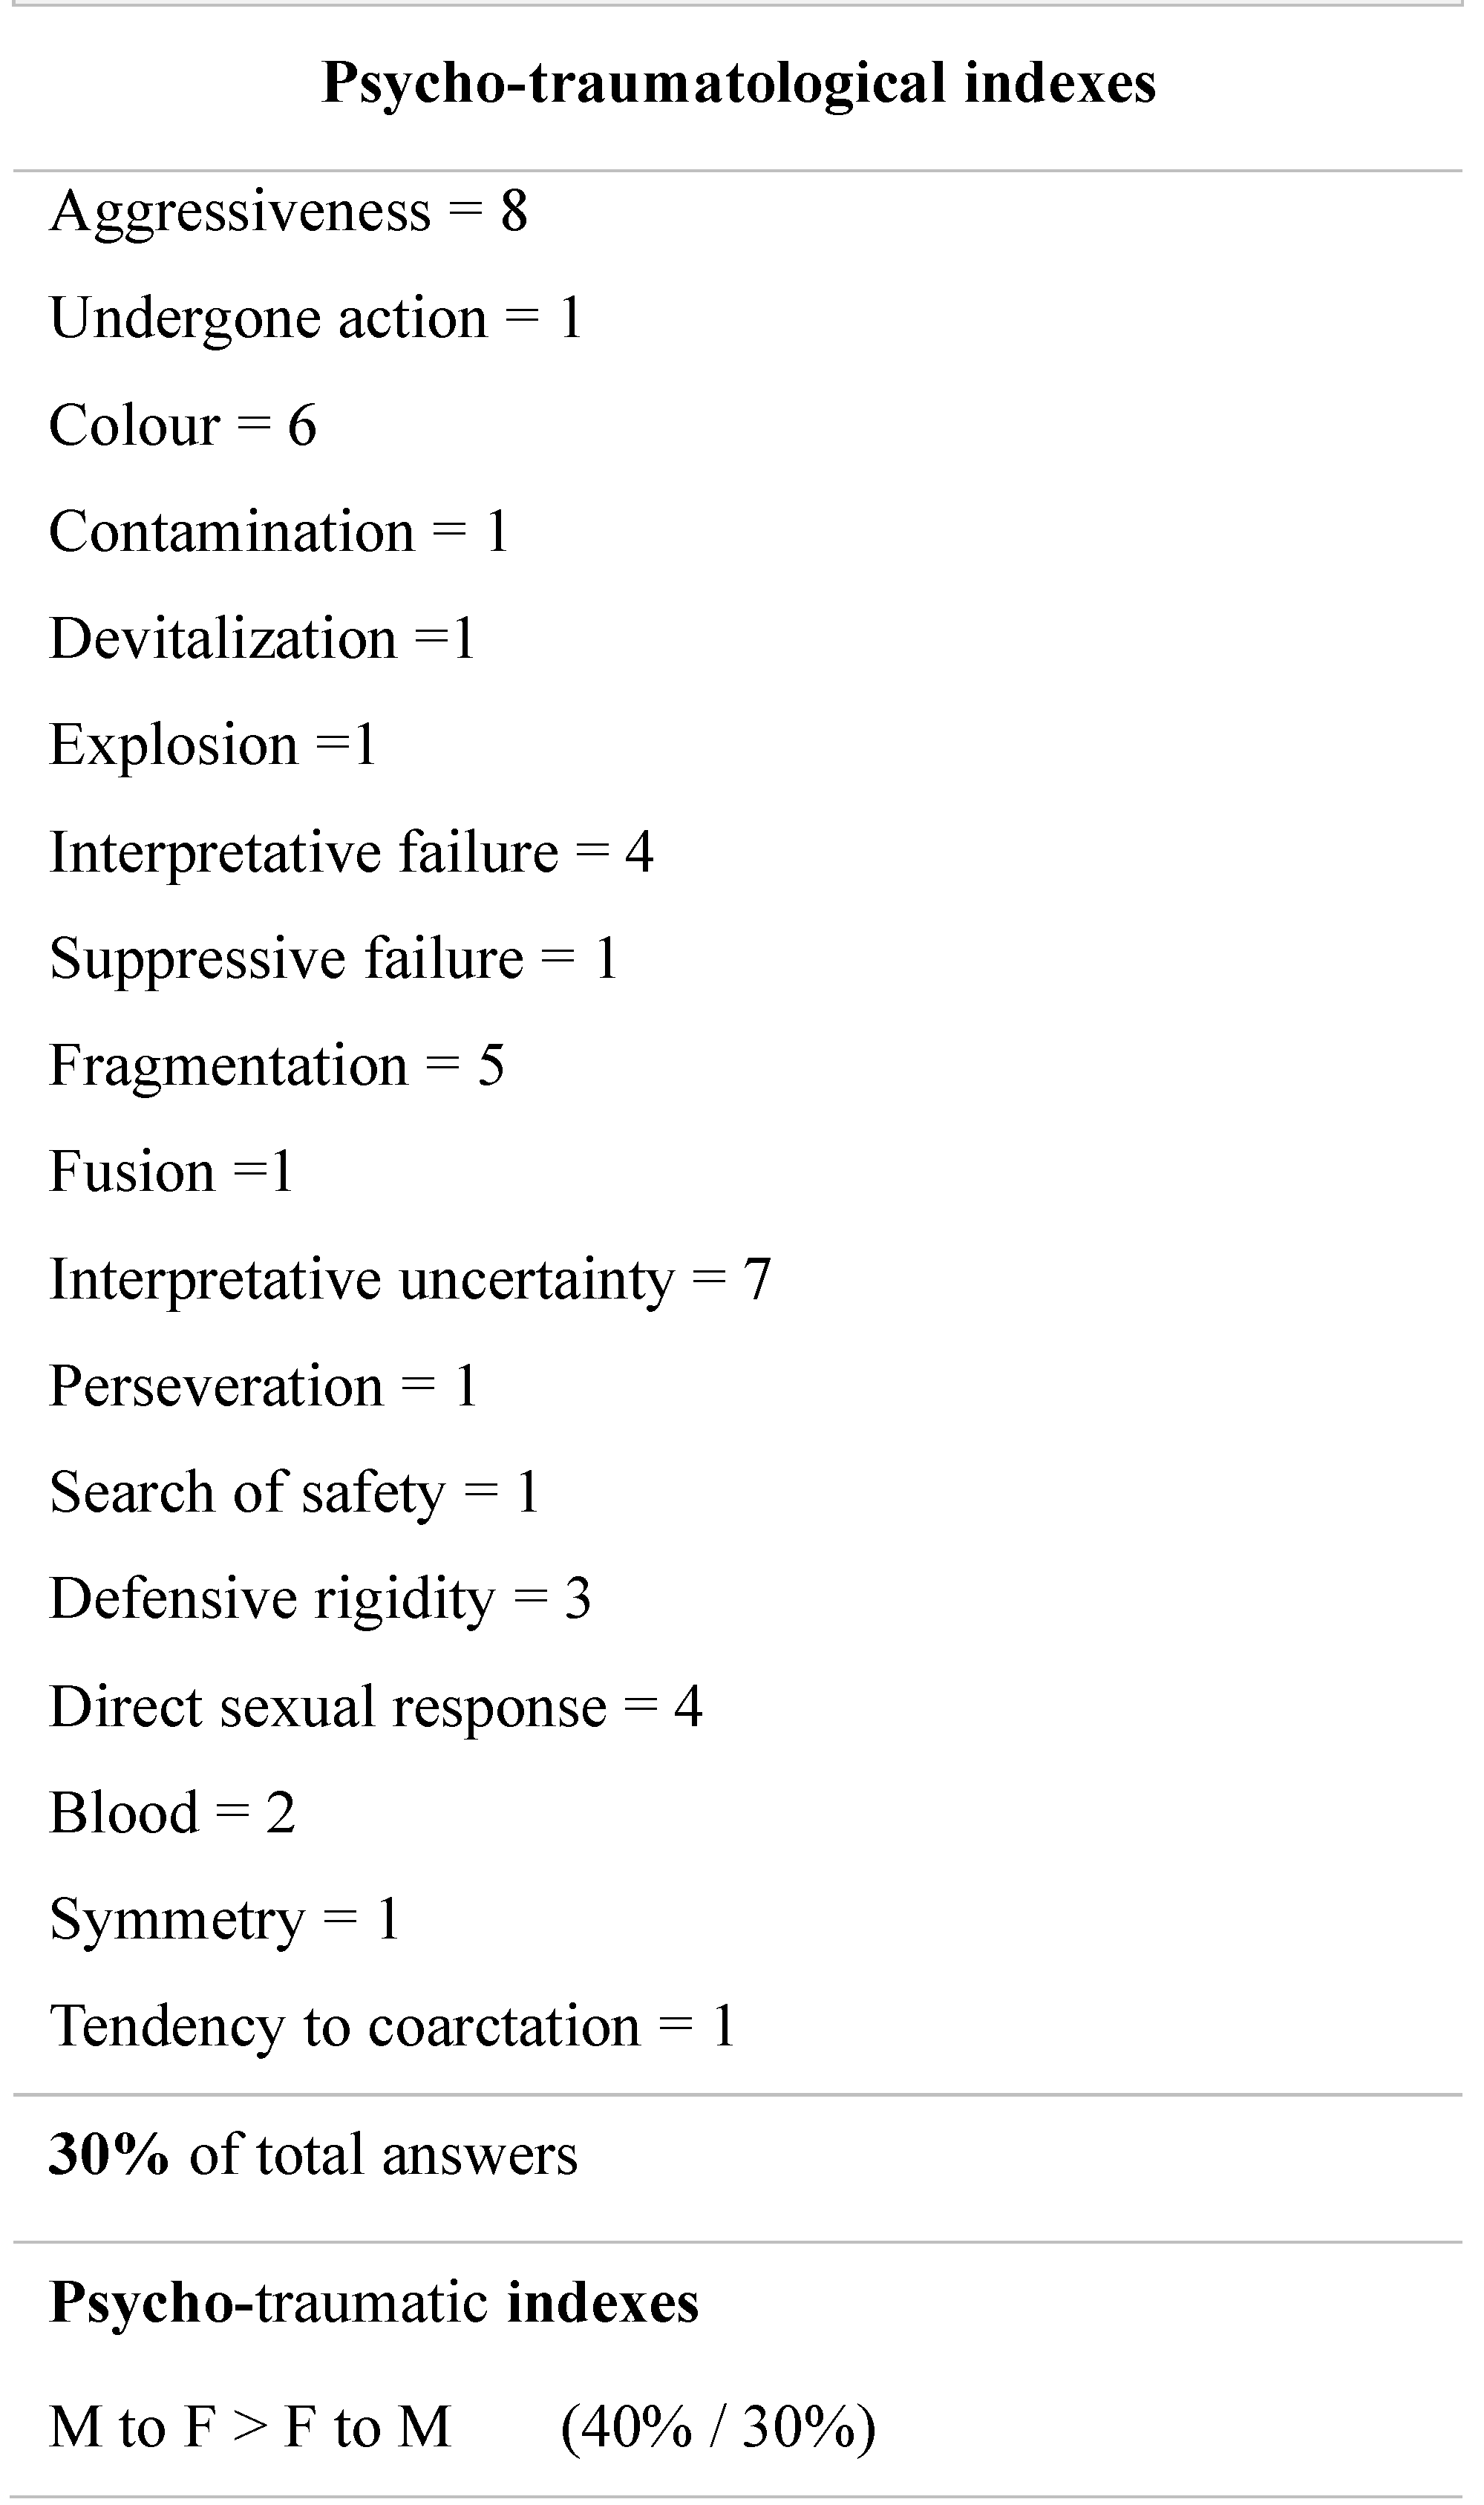The width and height of the screenshot is (1484, 2505).
Task: Select the 'Direct sexual response = 4' row
Action: (x=375, y=1706)
